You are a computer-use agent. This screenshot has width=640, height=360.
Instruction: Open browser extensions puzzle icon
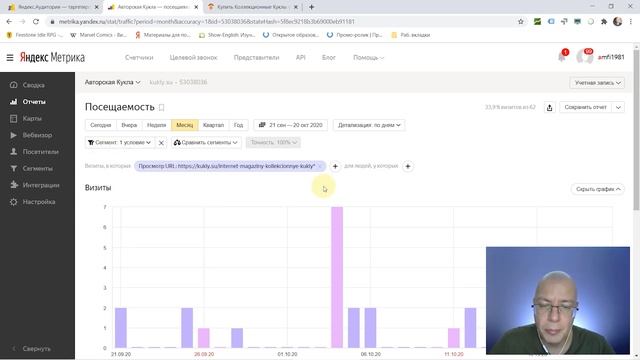(604, 22)
